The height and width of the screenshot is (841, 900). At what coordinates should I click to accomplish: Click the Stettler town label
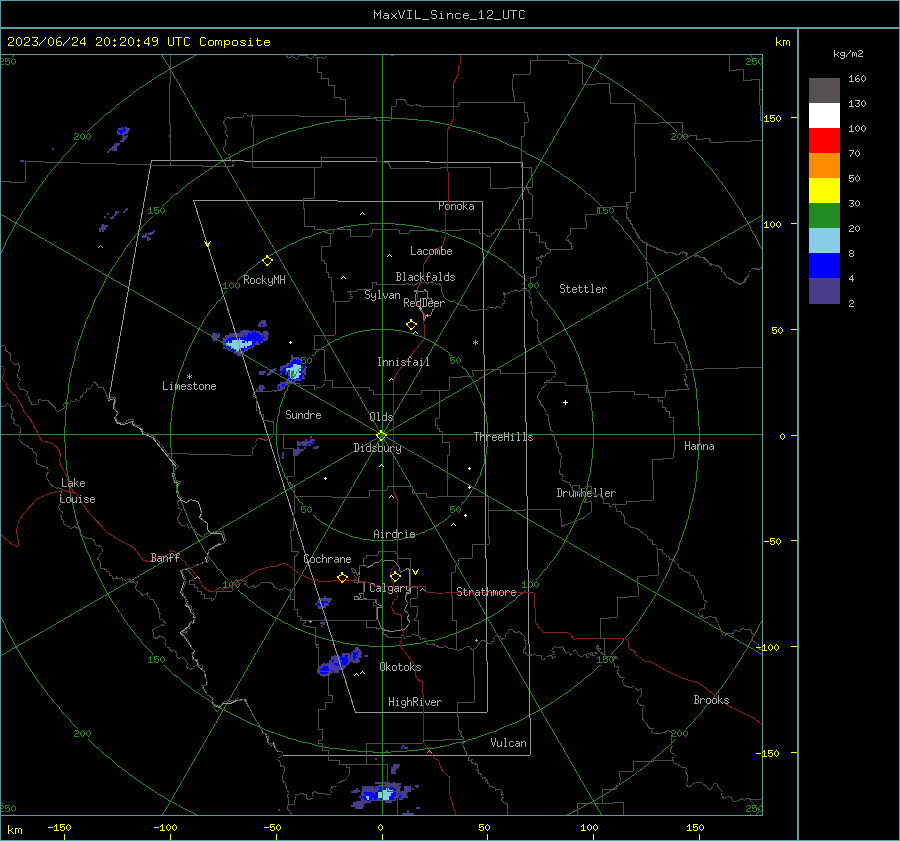click(x=583, y=289)
